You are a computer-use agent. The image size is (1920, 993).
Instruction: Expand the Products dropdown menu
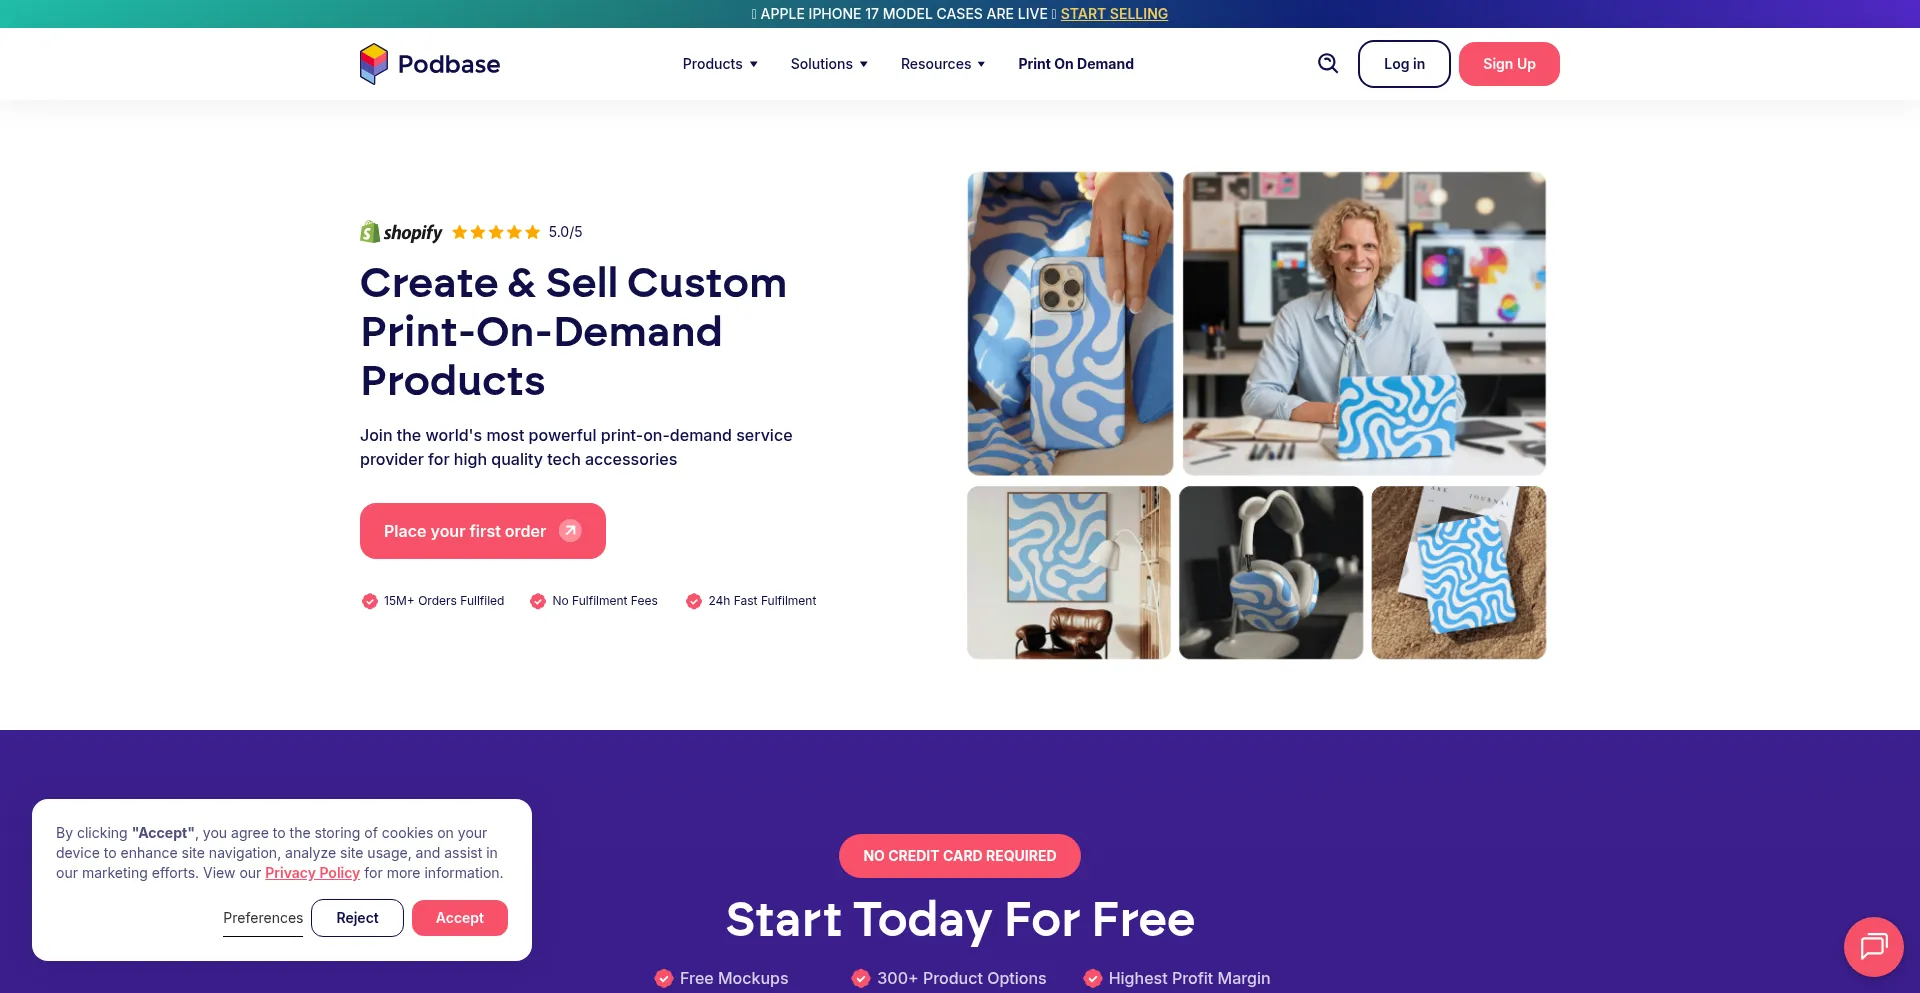point(720,64)
